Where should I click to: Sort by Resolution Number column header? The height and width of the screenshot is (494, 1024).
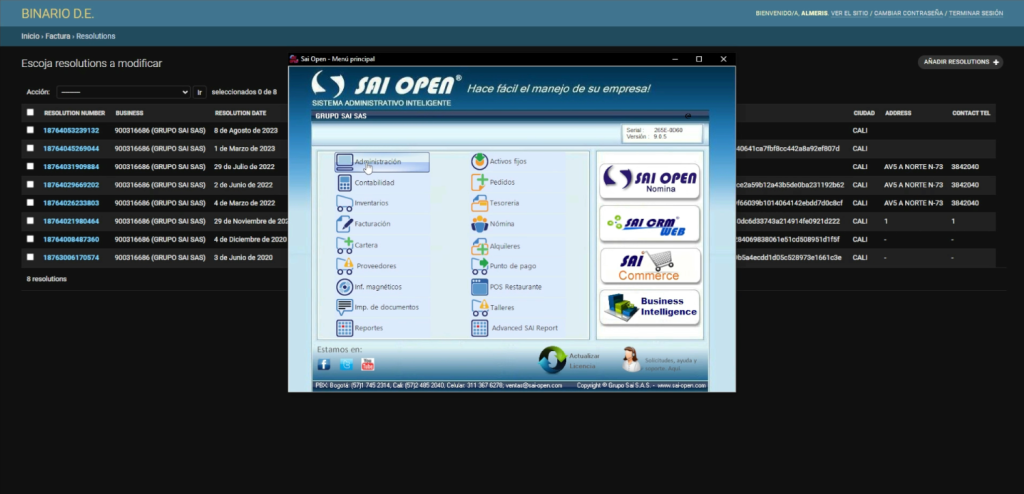(x=74, y=113)
